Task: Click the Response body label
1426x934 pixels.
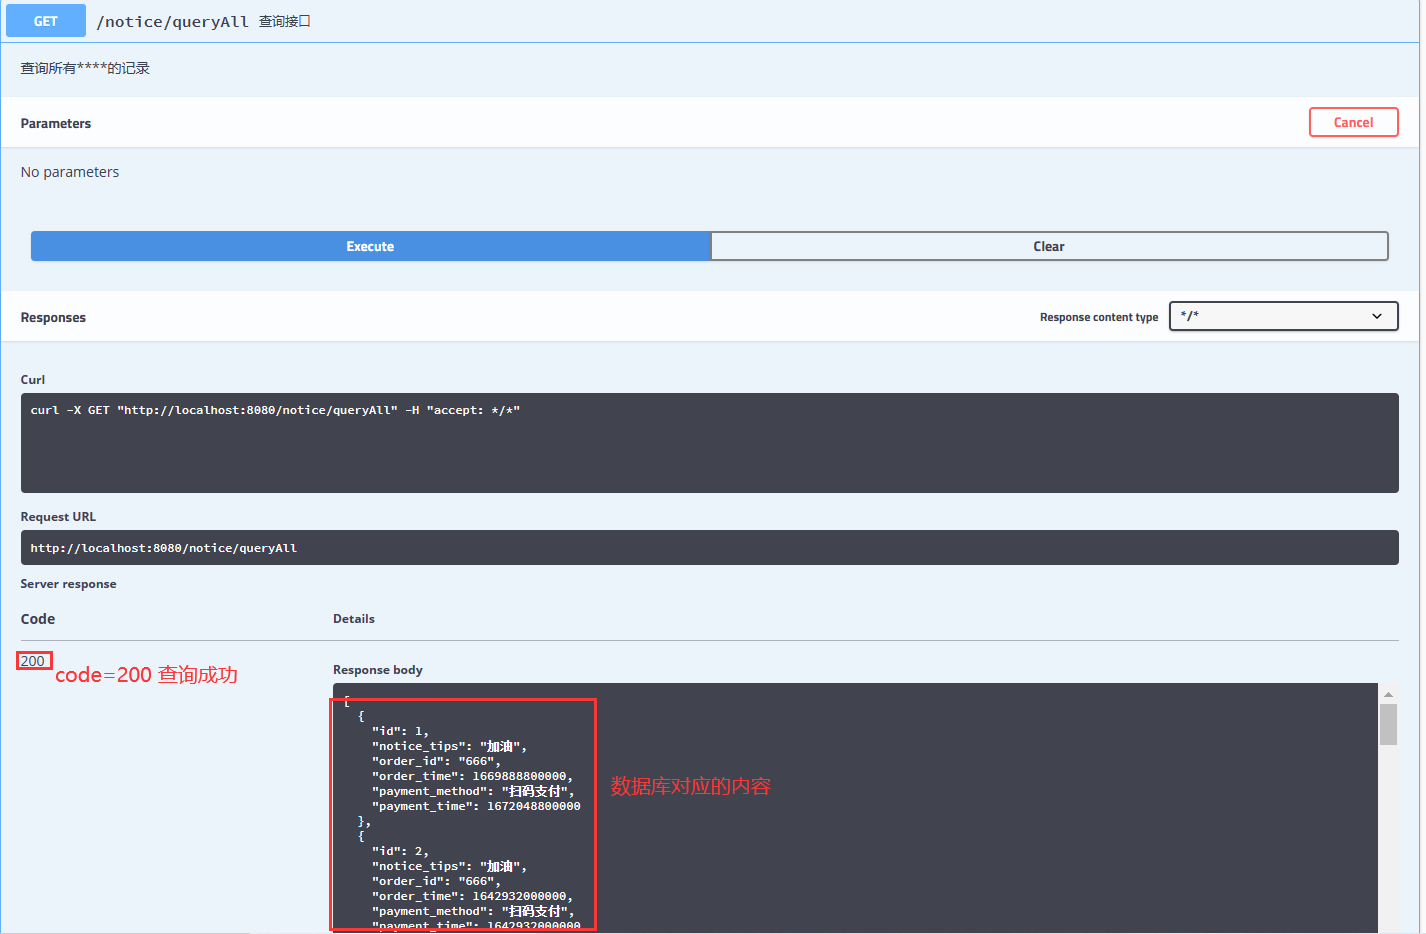Action: click(378, 670)
